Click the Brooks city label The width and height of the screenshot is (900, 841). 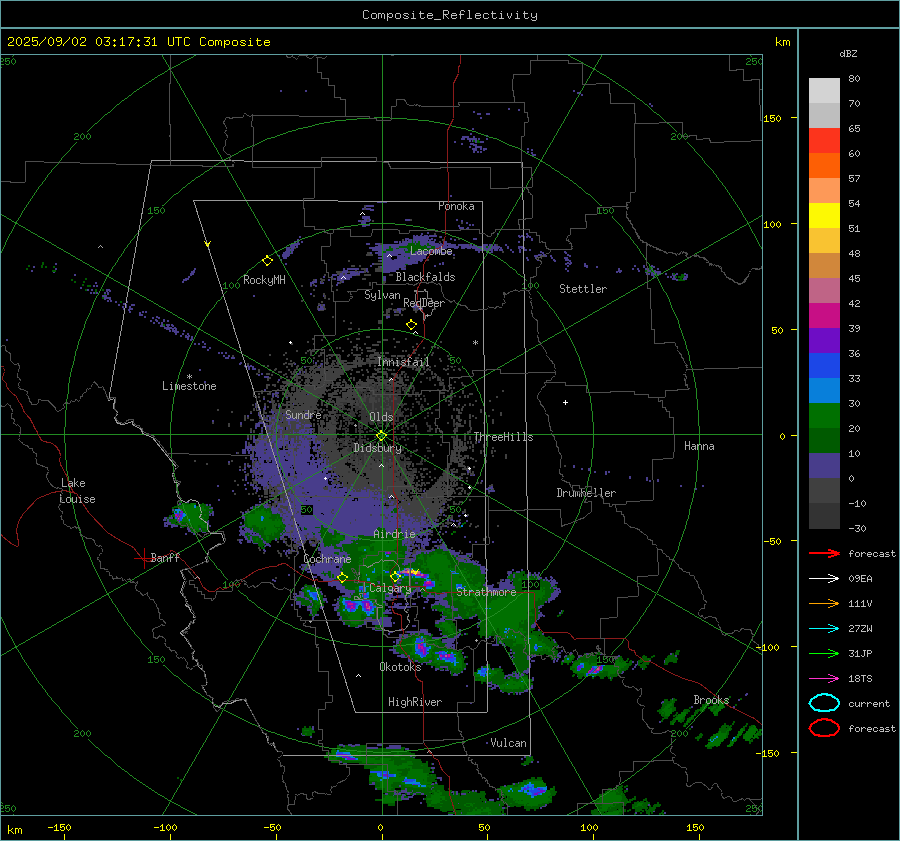[711, 700]
